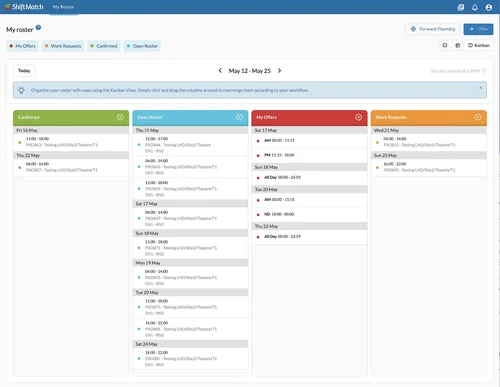Select the Open Roster column header
Image resolution: width=500 pixels, height=387 pixels.
[190, 118]
